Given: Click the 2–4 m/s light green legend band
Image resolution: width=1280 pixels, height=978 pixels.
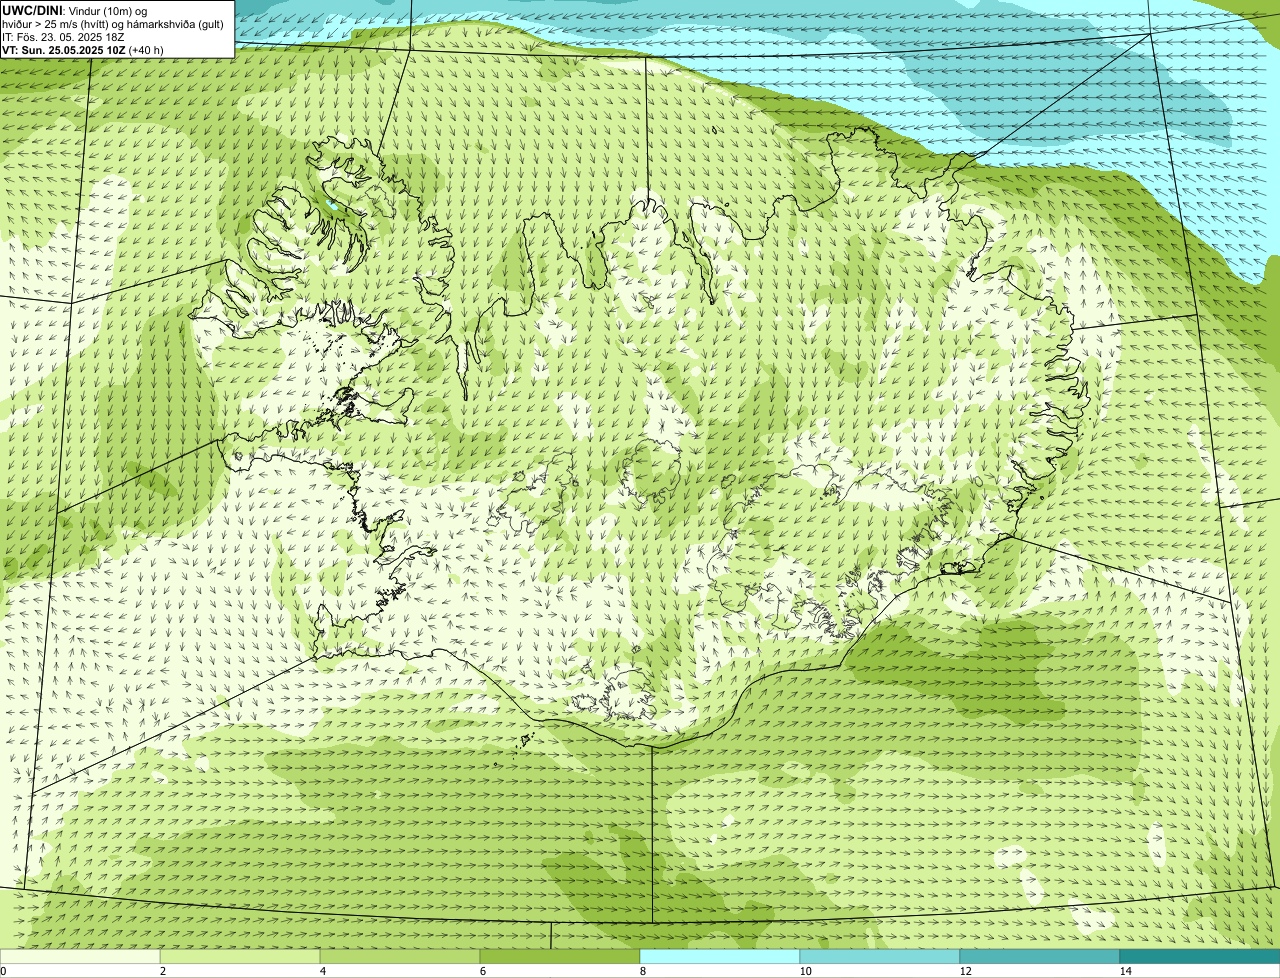Looking at the screenshot, I should (x=240, y=956).
